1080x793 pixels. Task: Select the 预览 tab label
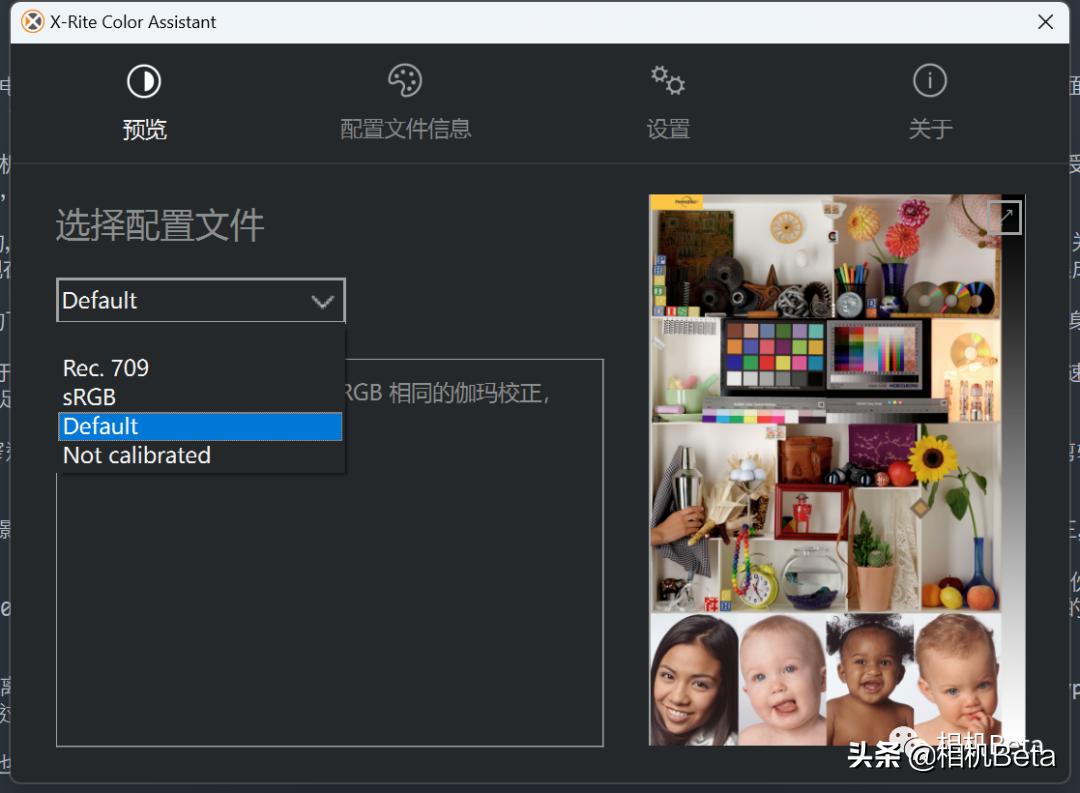coord(145,128)
